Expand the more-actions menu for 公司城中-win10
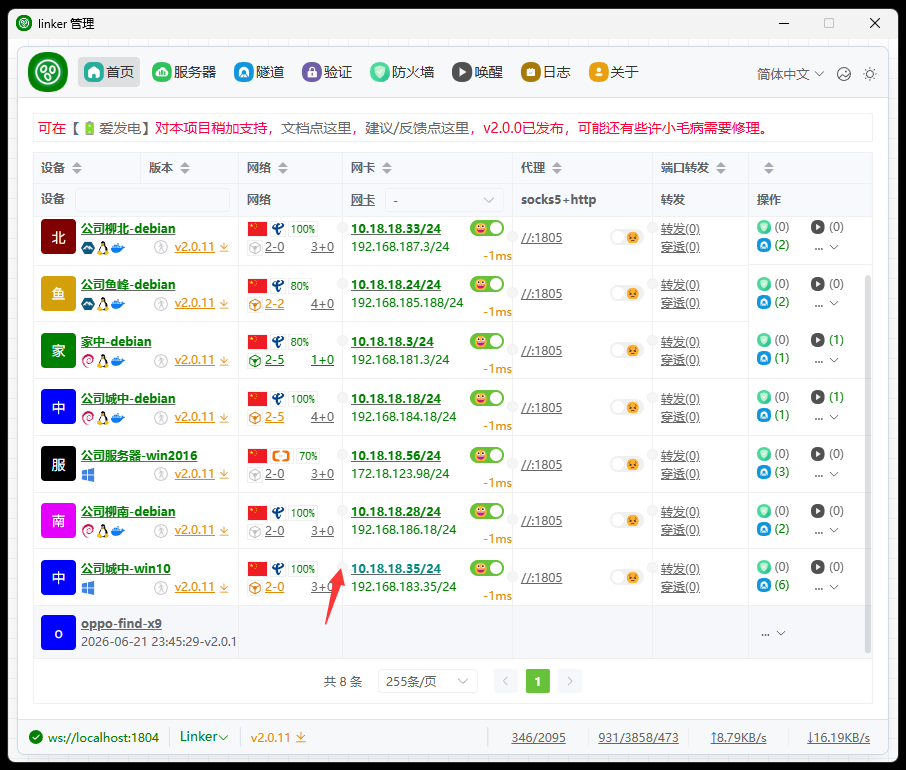Screen dimensions: 906x770 click(x=826, y=587)
